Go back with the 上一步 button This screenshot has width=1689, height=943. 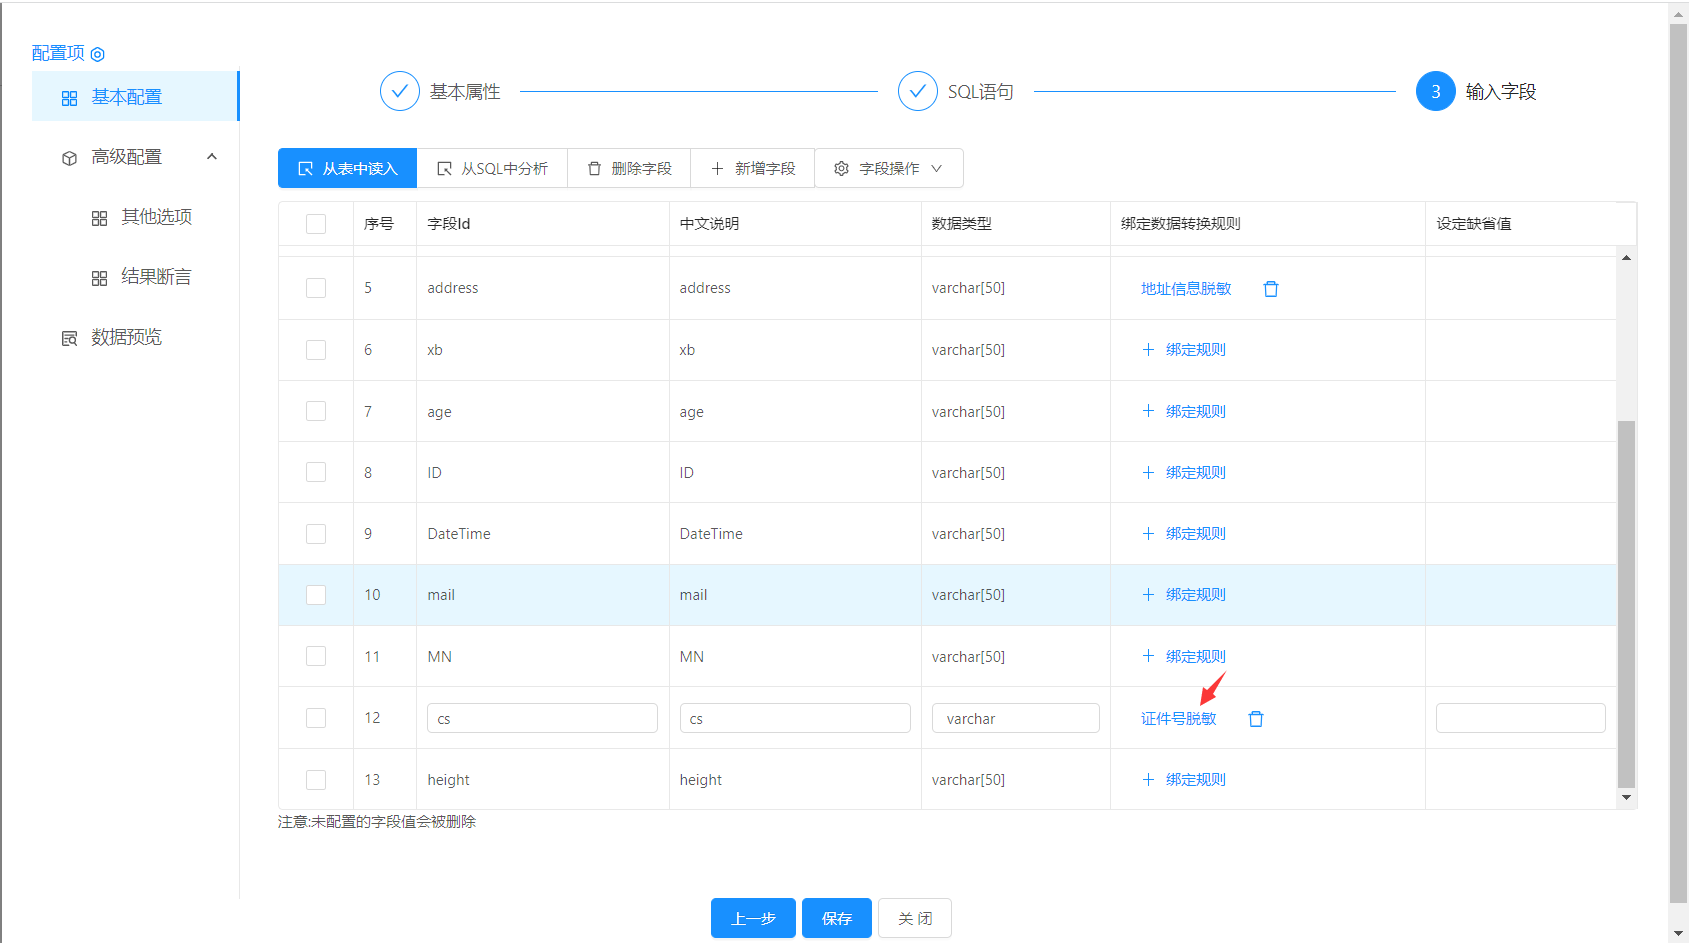click(753, 918)
